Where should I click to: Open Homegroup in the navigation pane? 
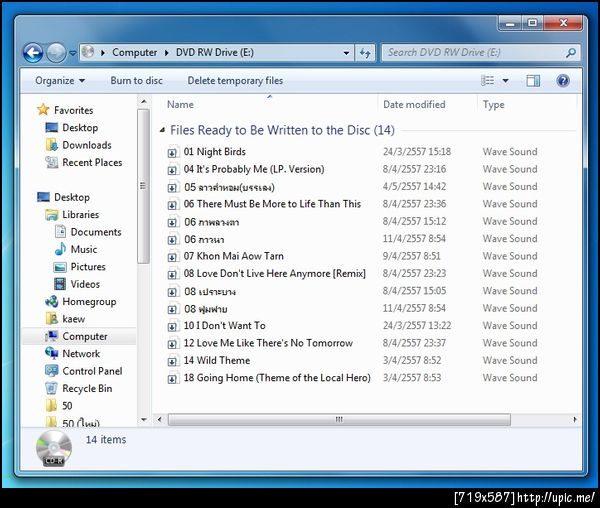click(x=89, y=301)
